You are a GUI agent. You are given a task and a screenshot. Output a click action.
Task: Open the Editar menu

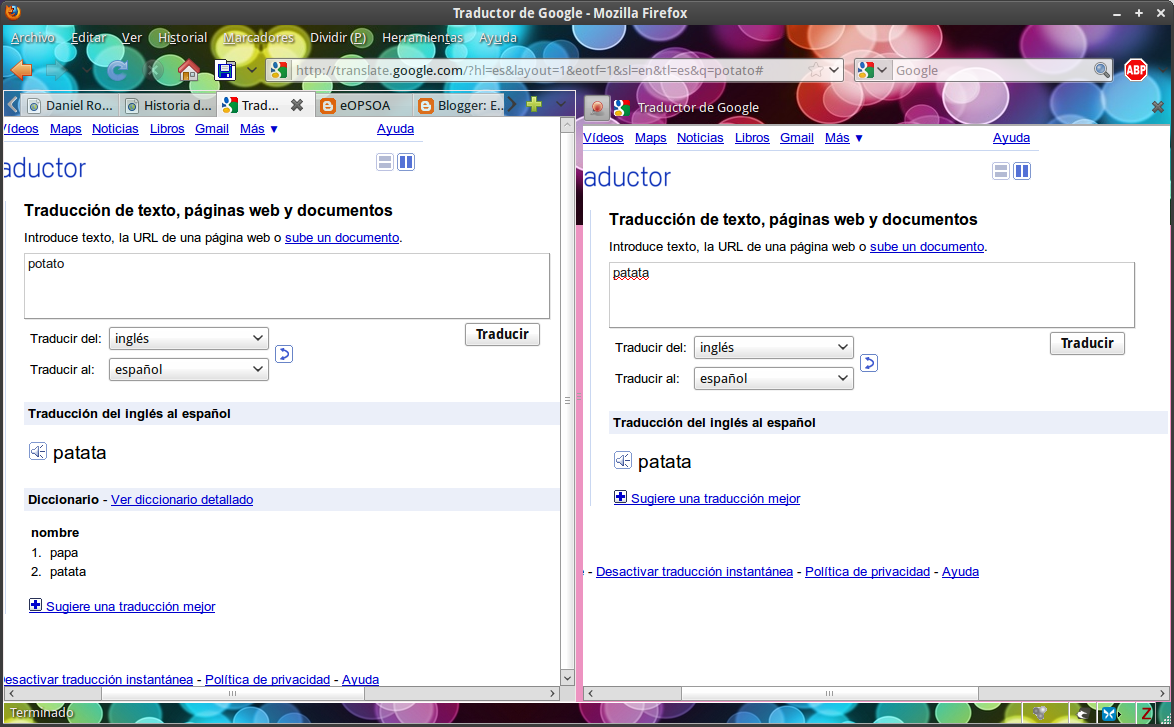click(x=88, y=37)
